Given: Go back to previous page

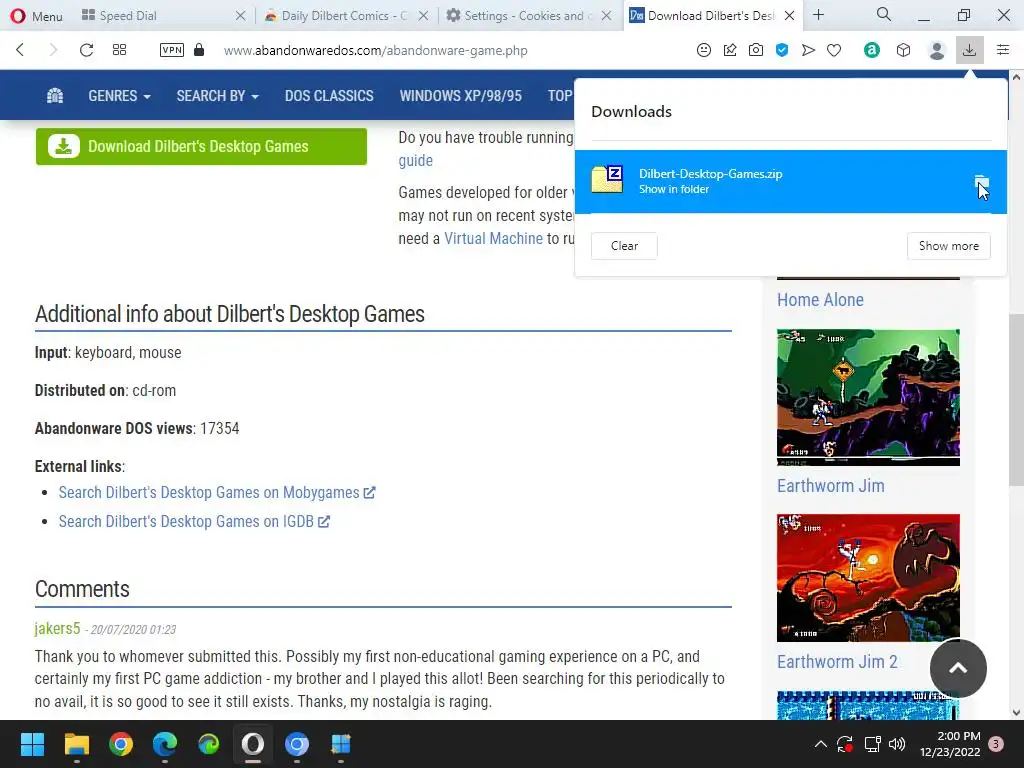Looking at the screenshot, I should coord(20,50).
